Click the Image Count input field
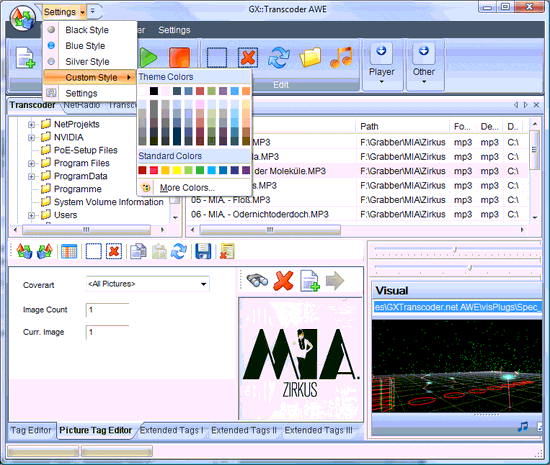550x465 pixels. point(107,310)
